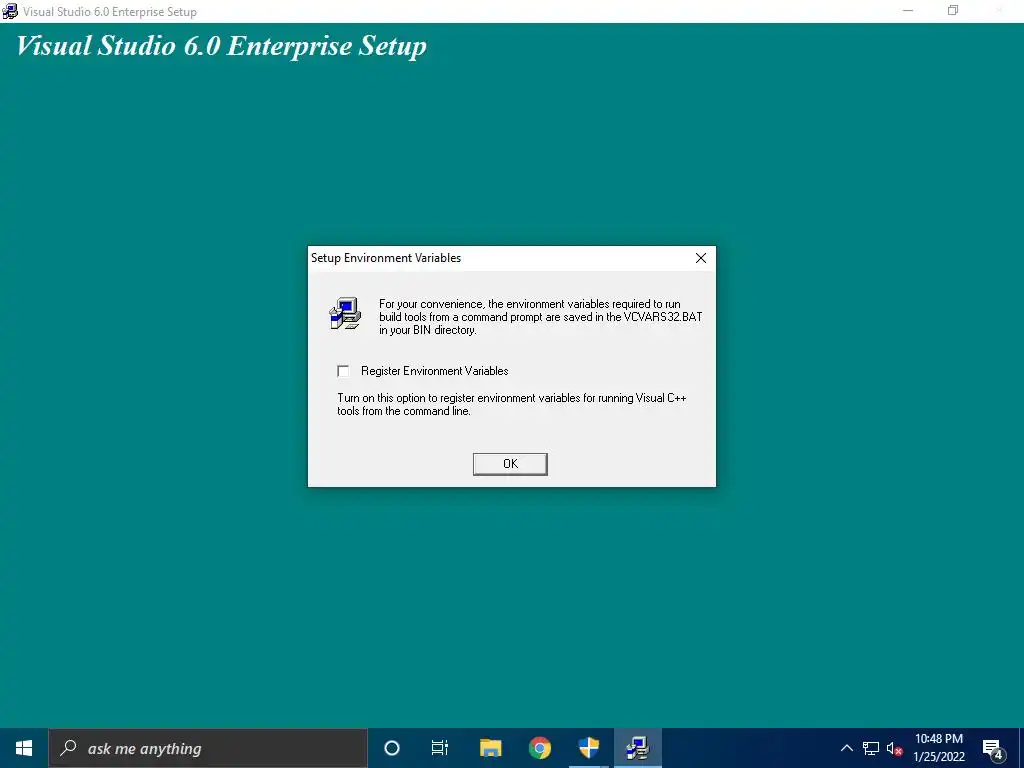Open the network status tray icon
1024x768 pixels.
pos(871,748)
